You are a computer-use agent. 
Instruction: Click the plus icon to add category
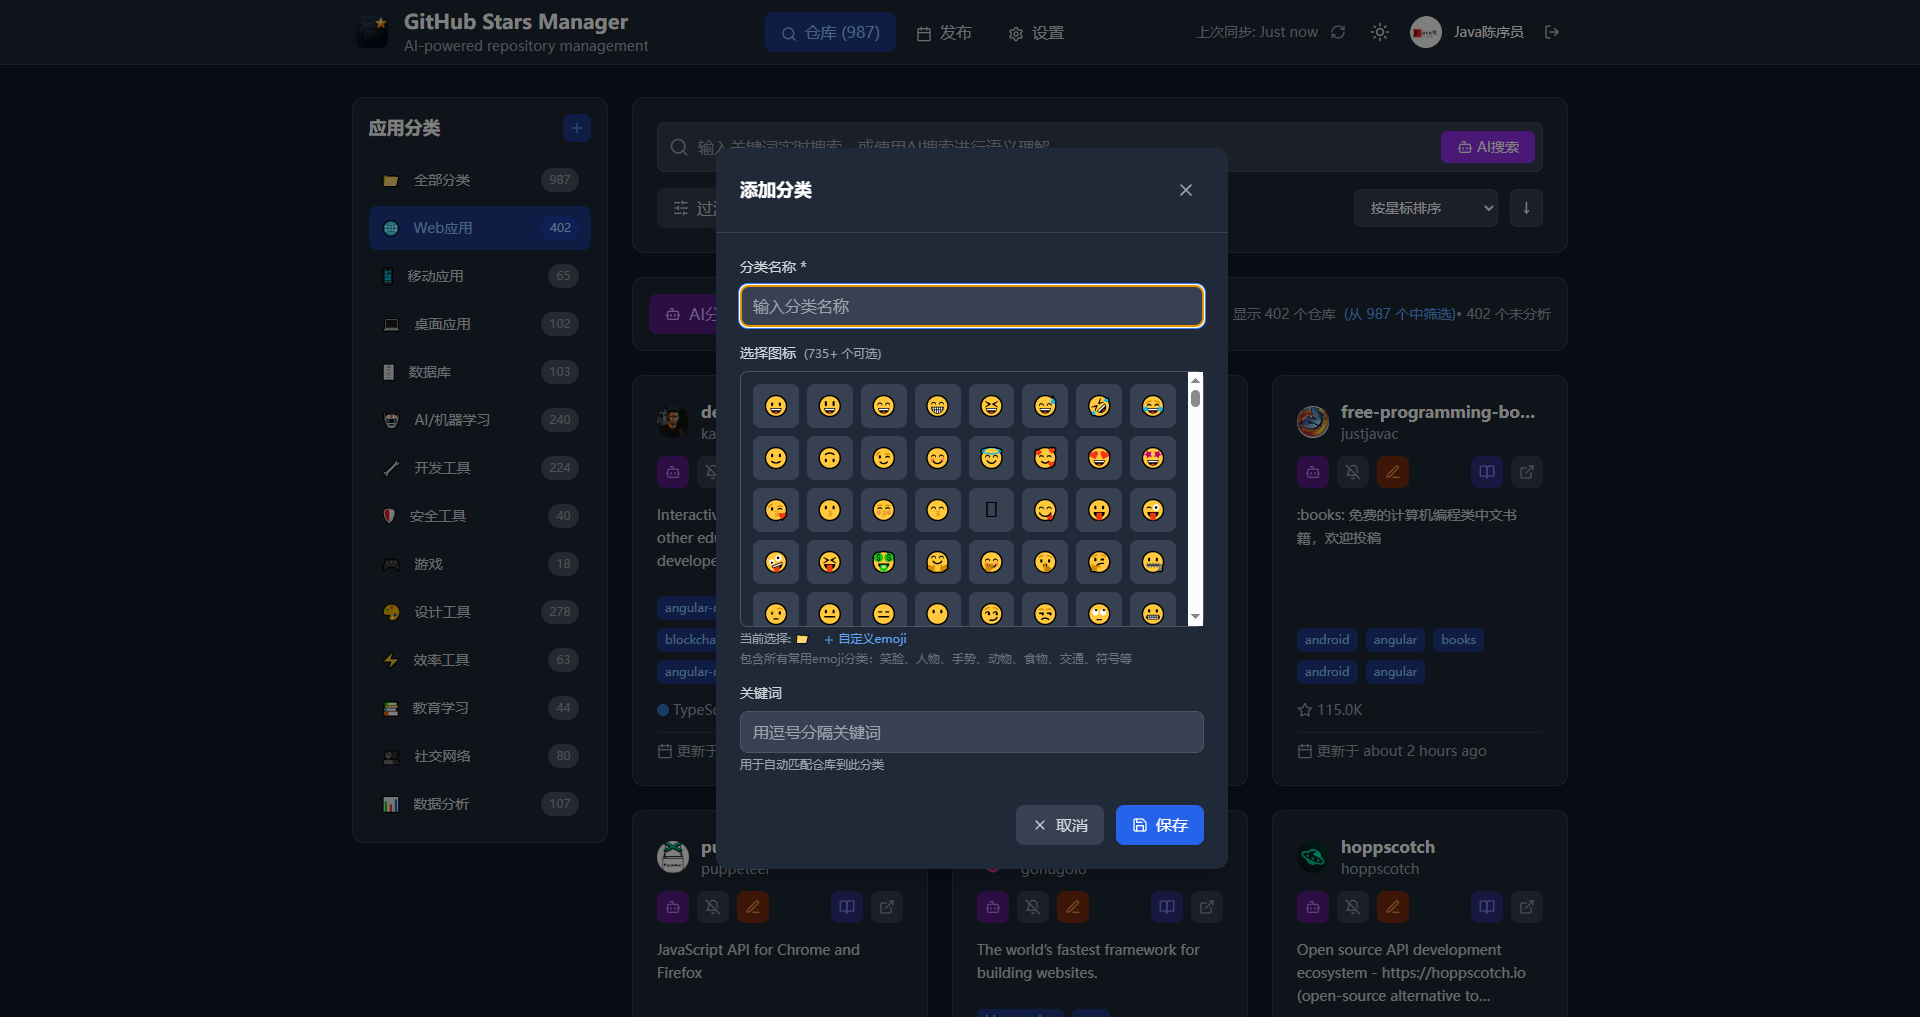point(577,128)
